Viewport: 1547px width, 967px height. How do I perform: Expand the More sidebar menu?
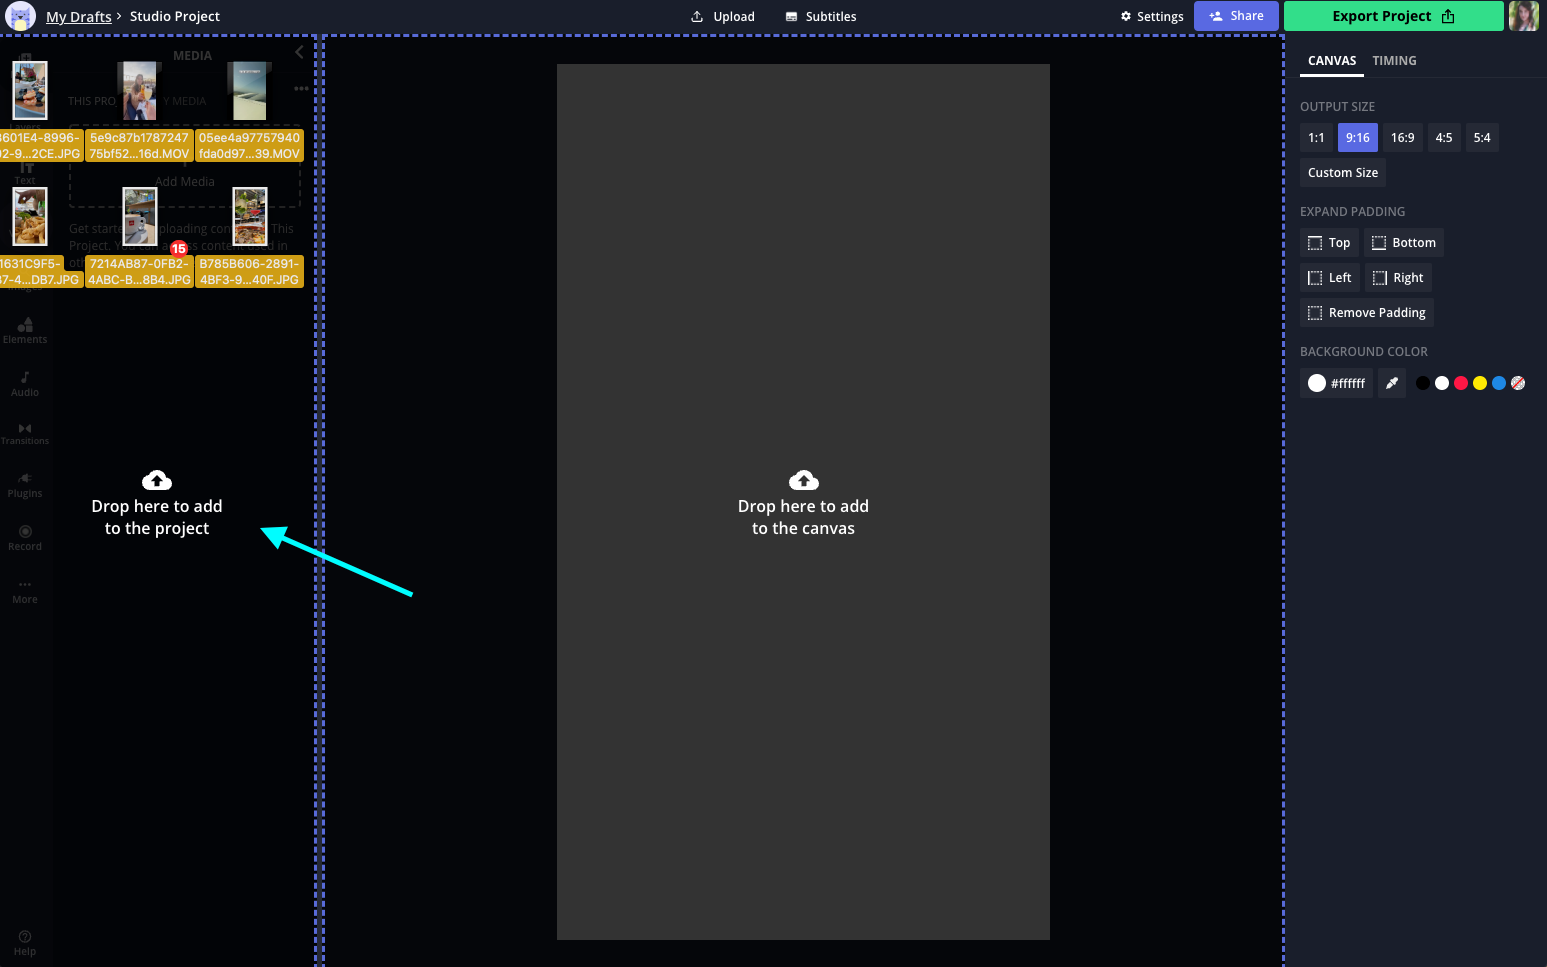[25, 591]
